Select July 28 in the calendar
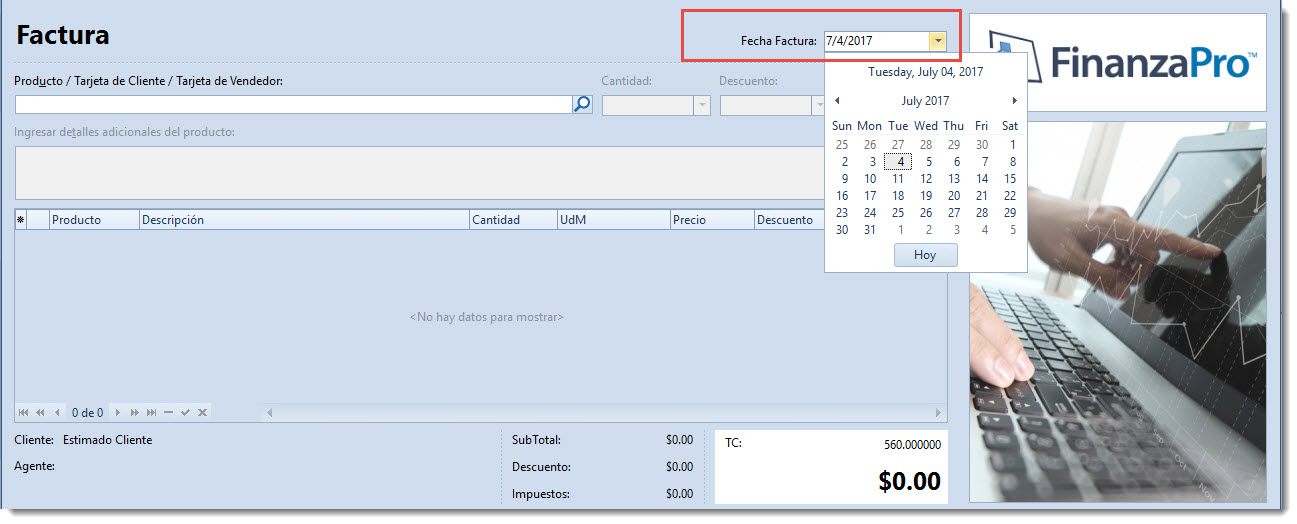1297x524 pixels. pos(982,213)
